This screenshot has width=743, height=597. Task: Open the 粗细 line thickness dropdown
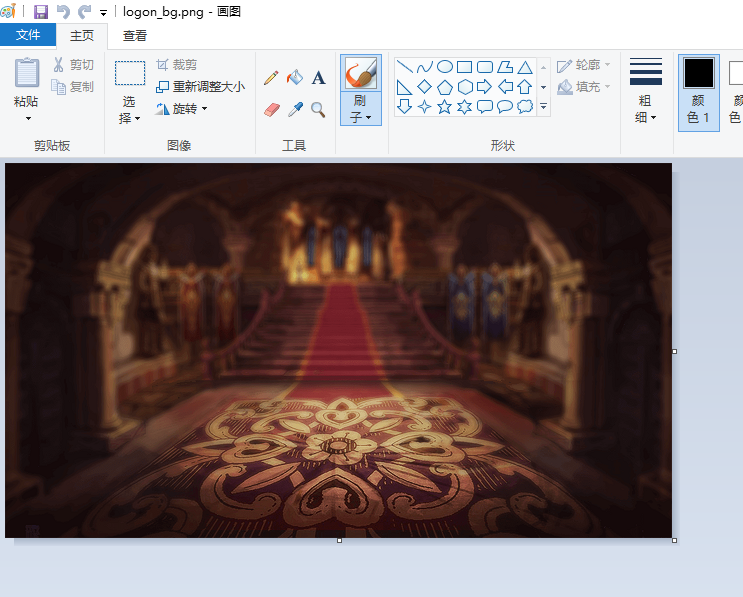tap(646, 109)
